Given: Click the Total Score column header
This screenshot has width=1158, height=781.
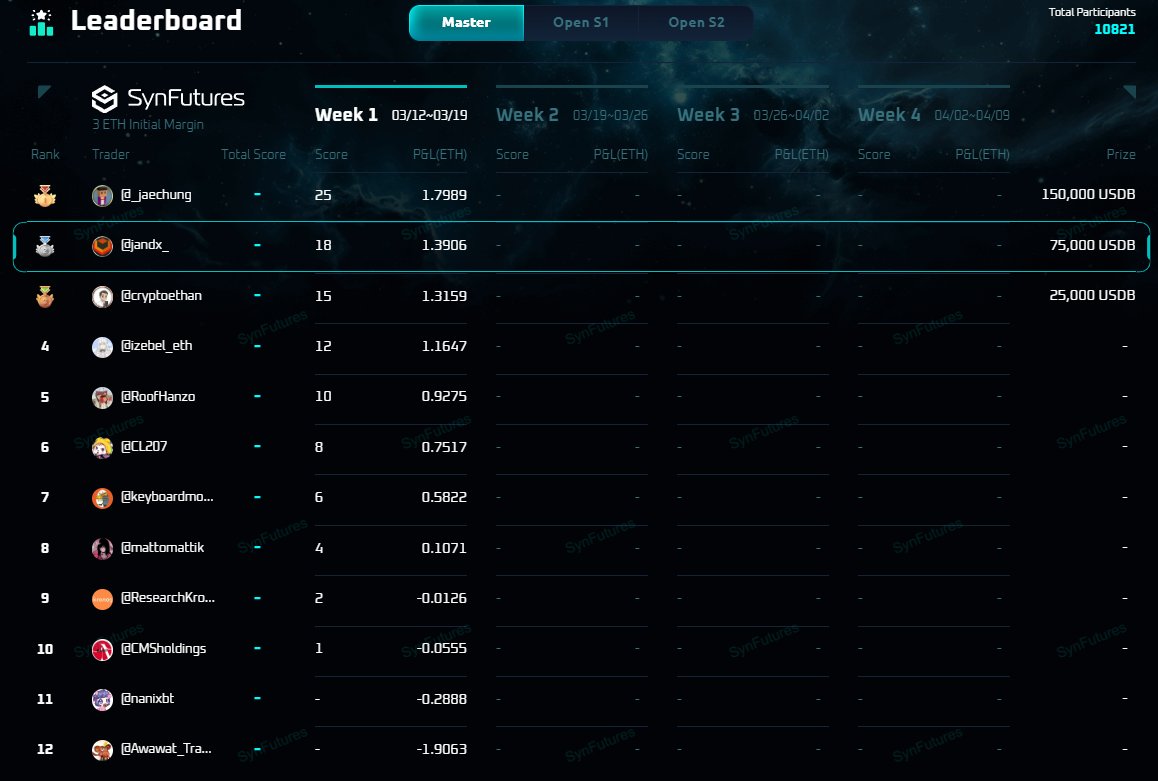Looking at the screenshot, I should (253, 154).
